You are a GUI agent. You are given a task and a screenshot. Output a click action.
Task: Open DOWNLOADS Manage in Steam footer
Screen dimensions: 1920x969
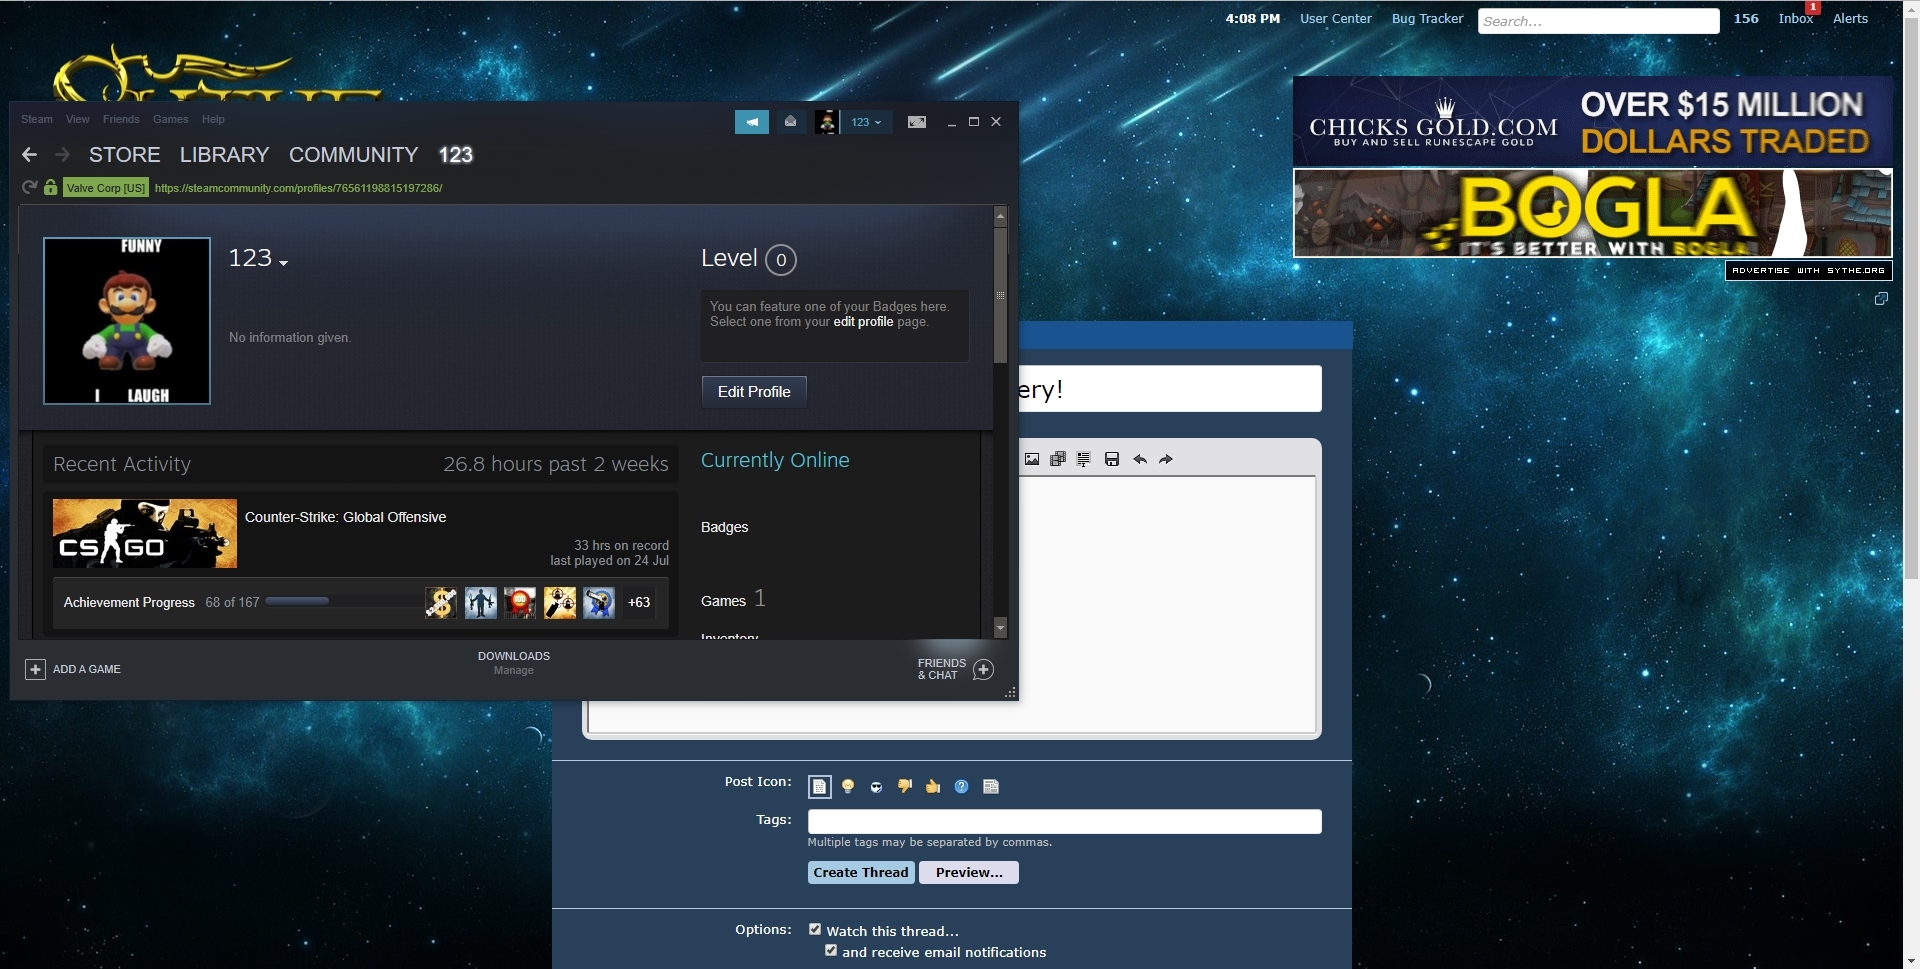click(x=514, y=663)
